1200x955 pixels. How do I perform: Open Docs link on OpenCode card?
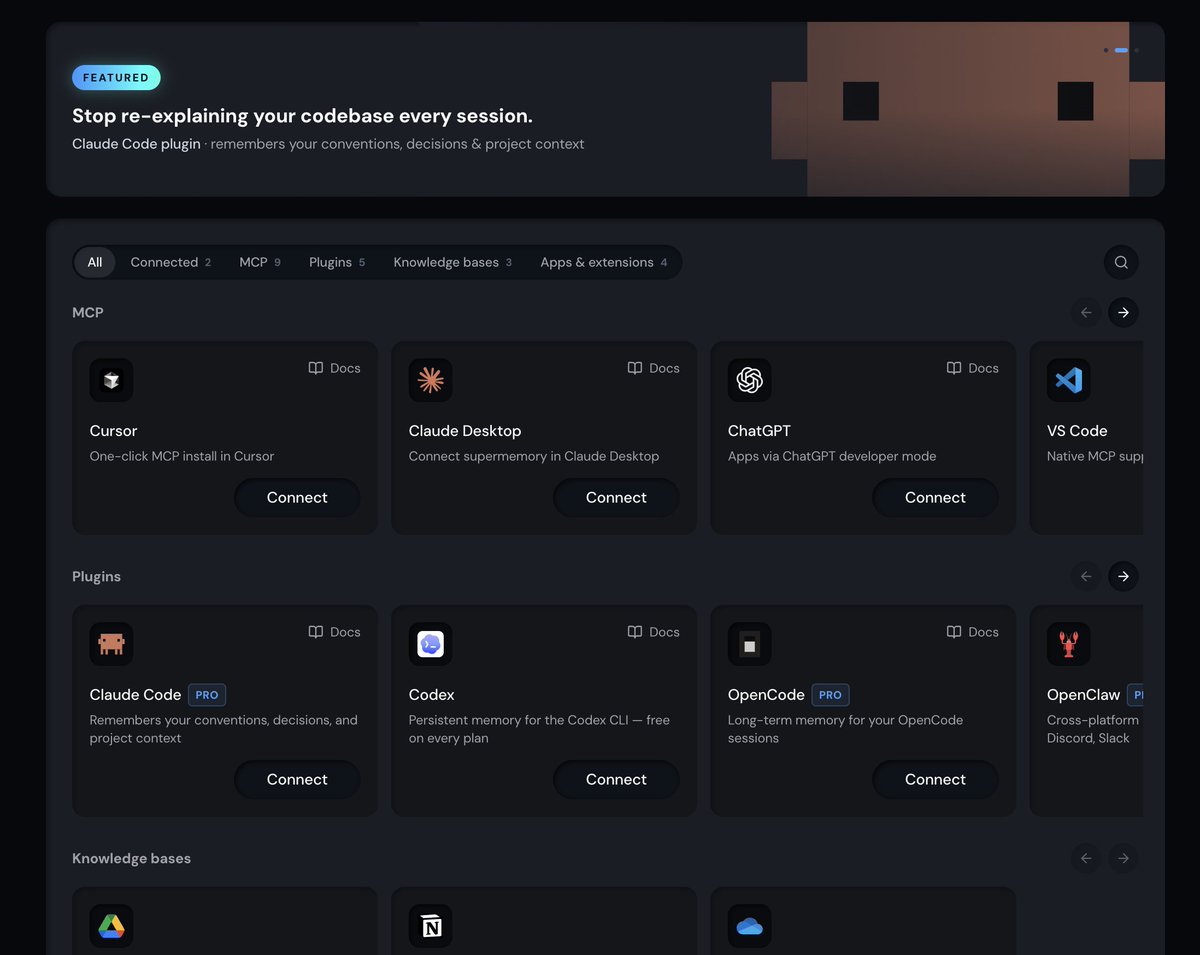coord(972,632)
